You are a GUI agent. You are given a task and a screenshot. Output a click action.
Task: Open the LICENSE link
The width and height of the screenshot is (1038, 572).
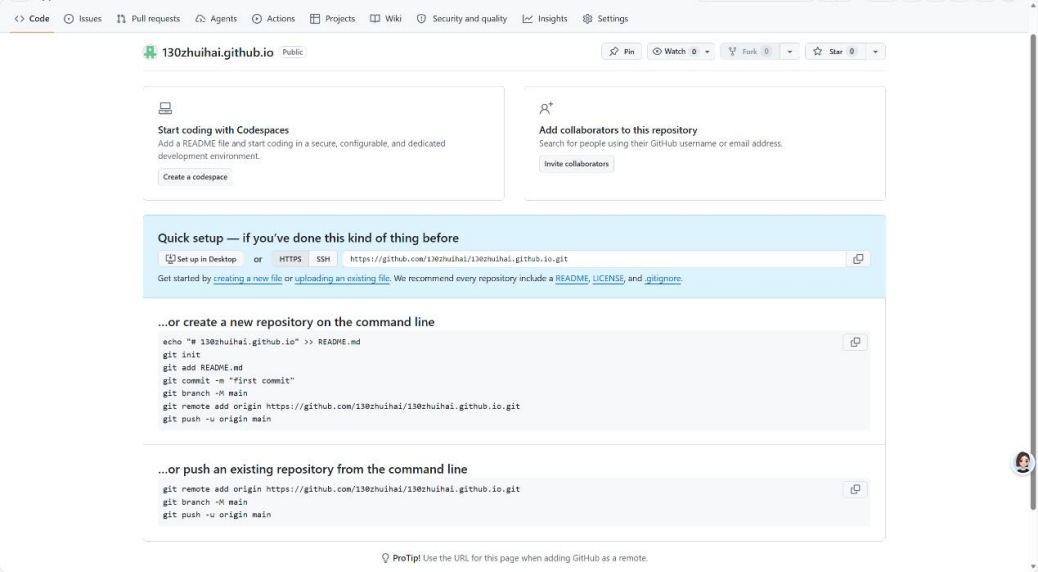608,278
